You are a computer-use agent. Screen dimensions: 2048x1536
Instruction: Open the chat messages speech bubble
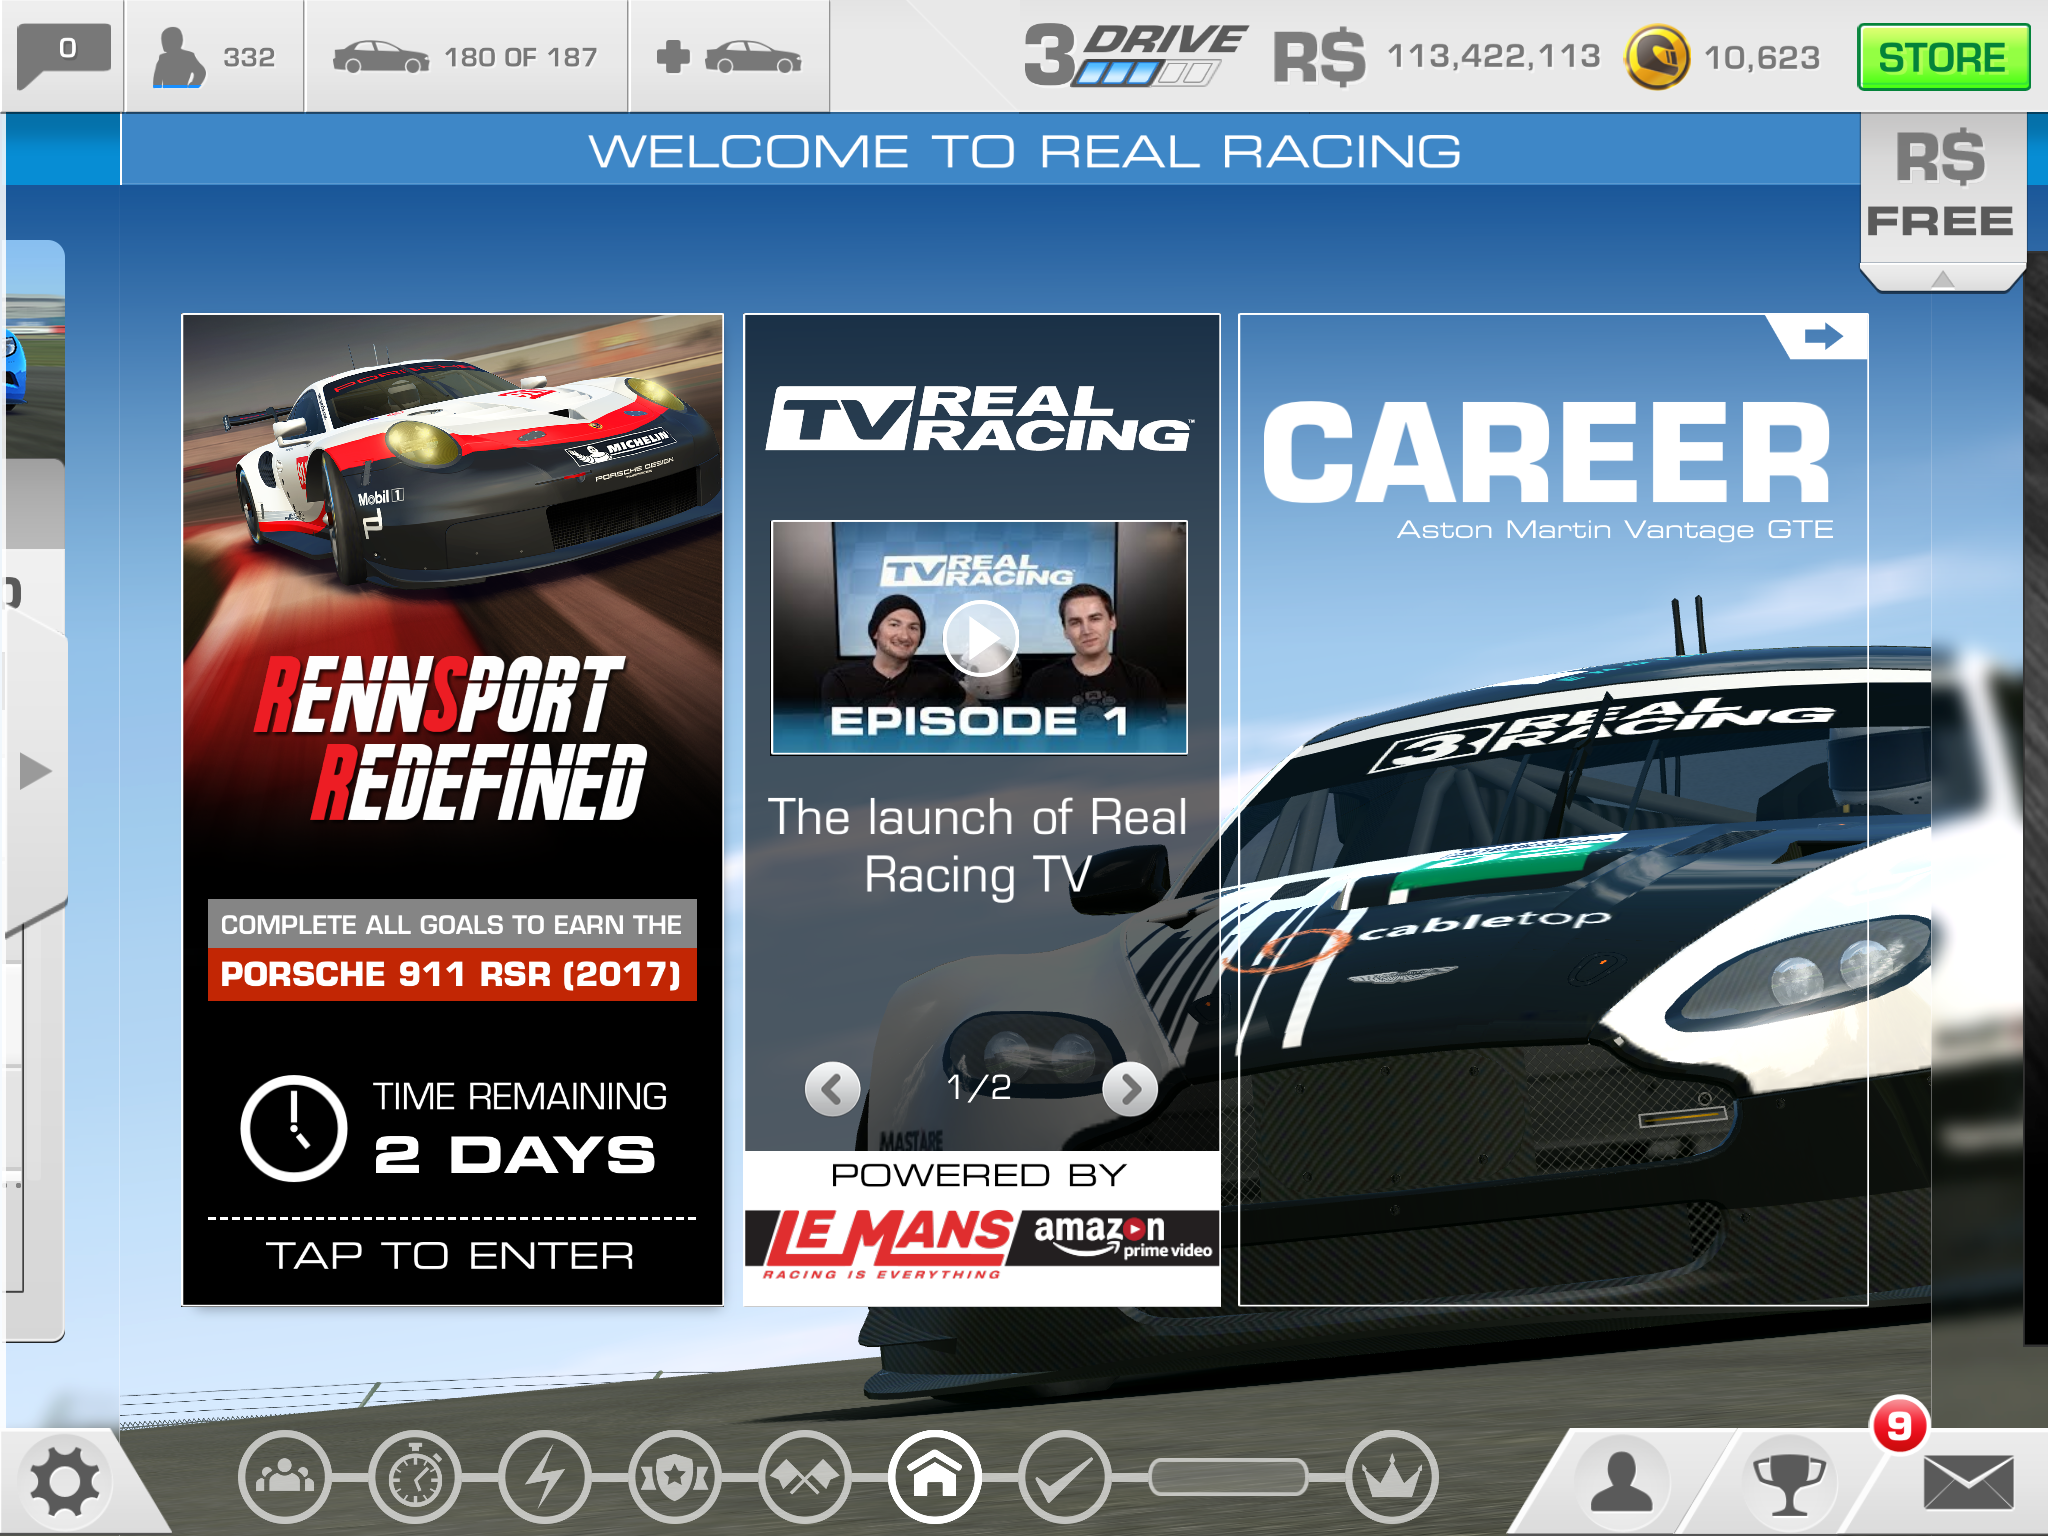pyautogui.click(x=64, y=54)
